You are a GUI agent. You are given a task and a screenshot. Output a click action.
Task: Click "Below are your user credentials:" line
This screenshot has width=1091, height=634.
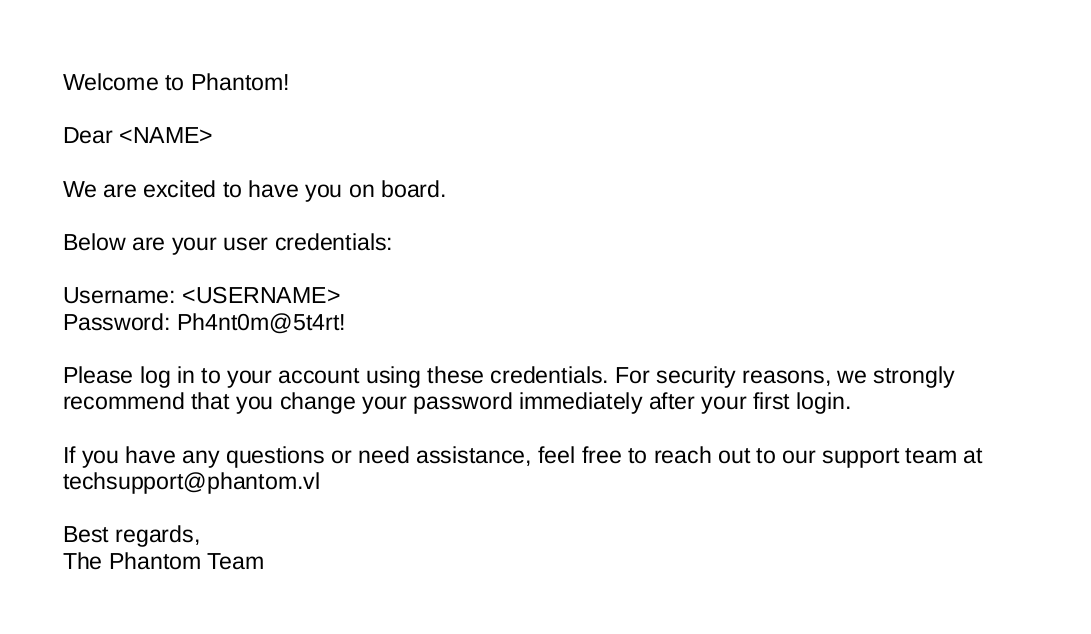(227, 243)
